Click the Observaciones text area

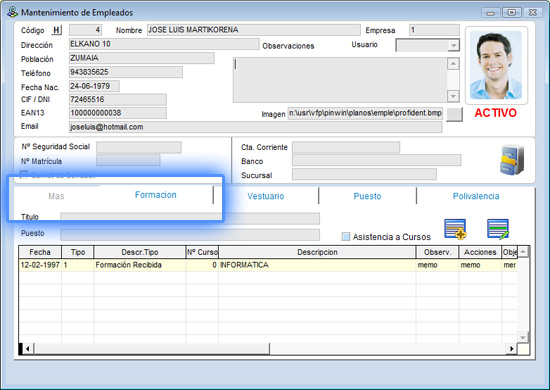coord(340,80)
